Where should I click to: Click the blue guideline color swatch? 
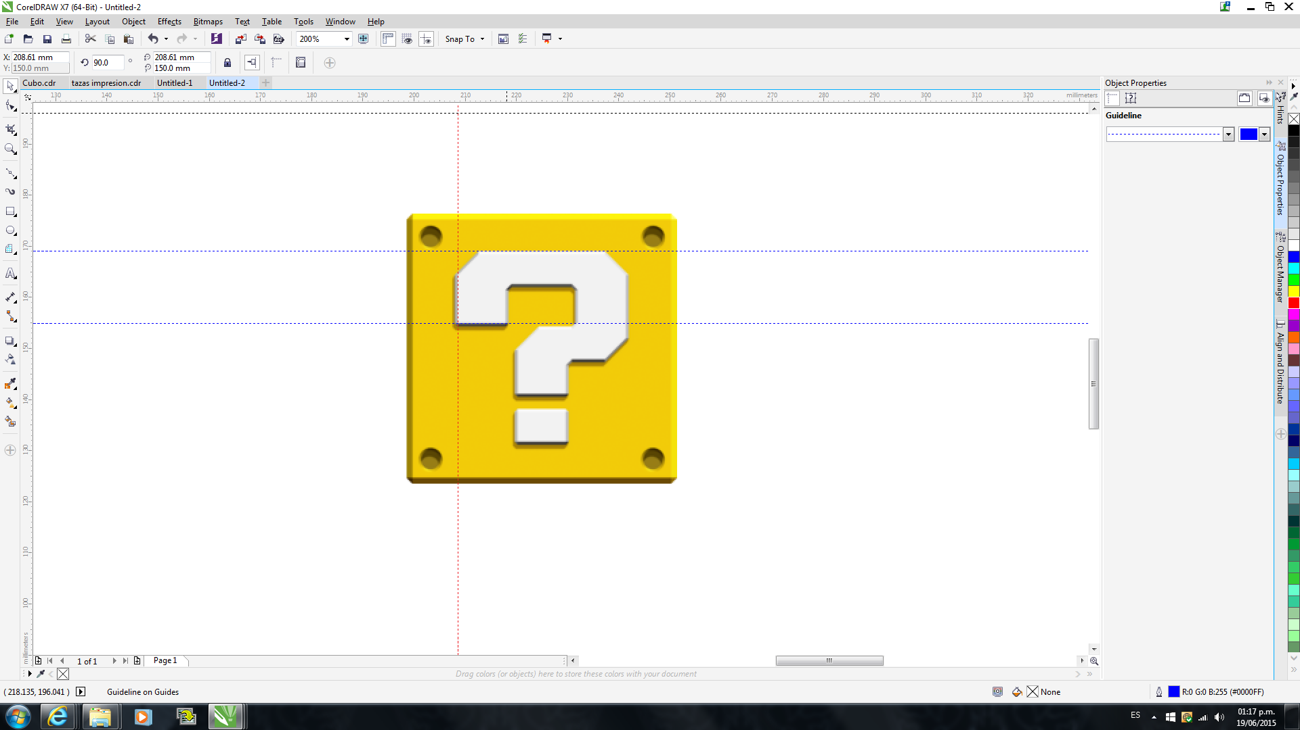pyautogui.click(x=1249, y=134)
